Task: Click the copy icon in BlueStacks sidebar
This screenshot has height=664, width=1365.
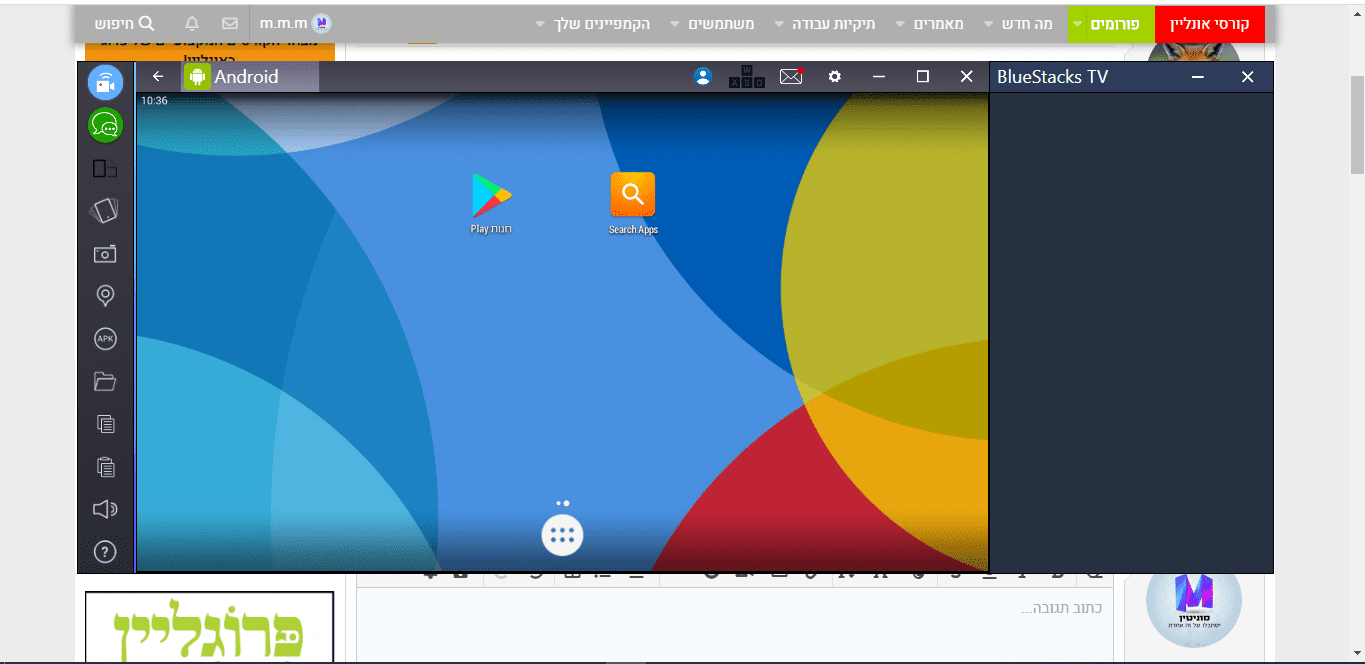Action: tap(105, 424)
